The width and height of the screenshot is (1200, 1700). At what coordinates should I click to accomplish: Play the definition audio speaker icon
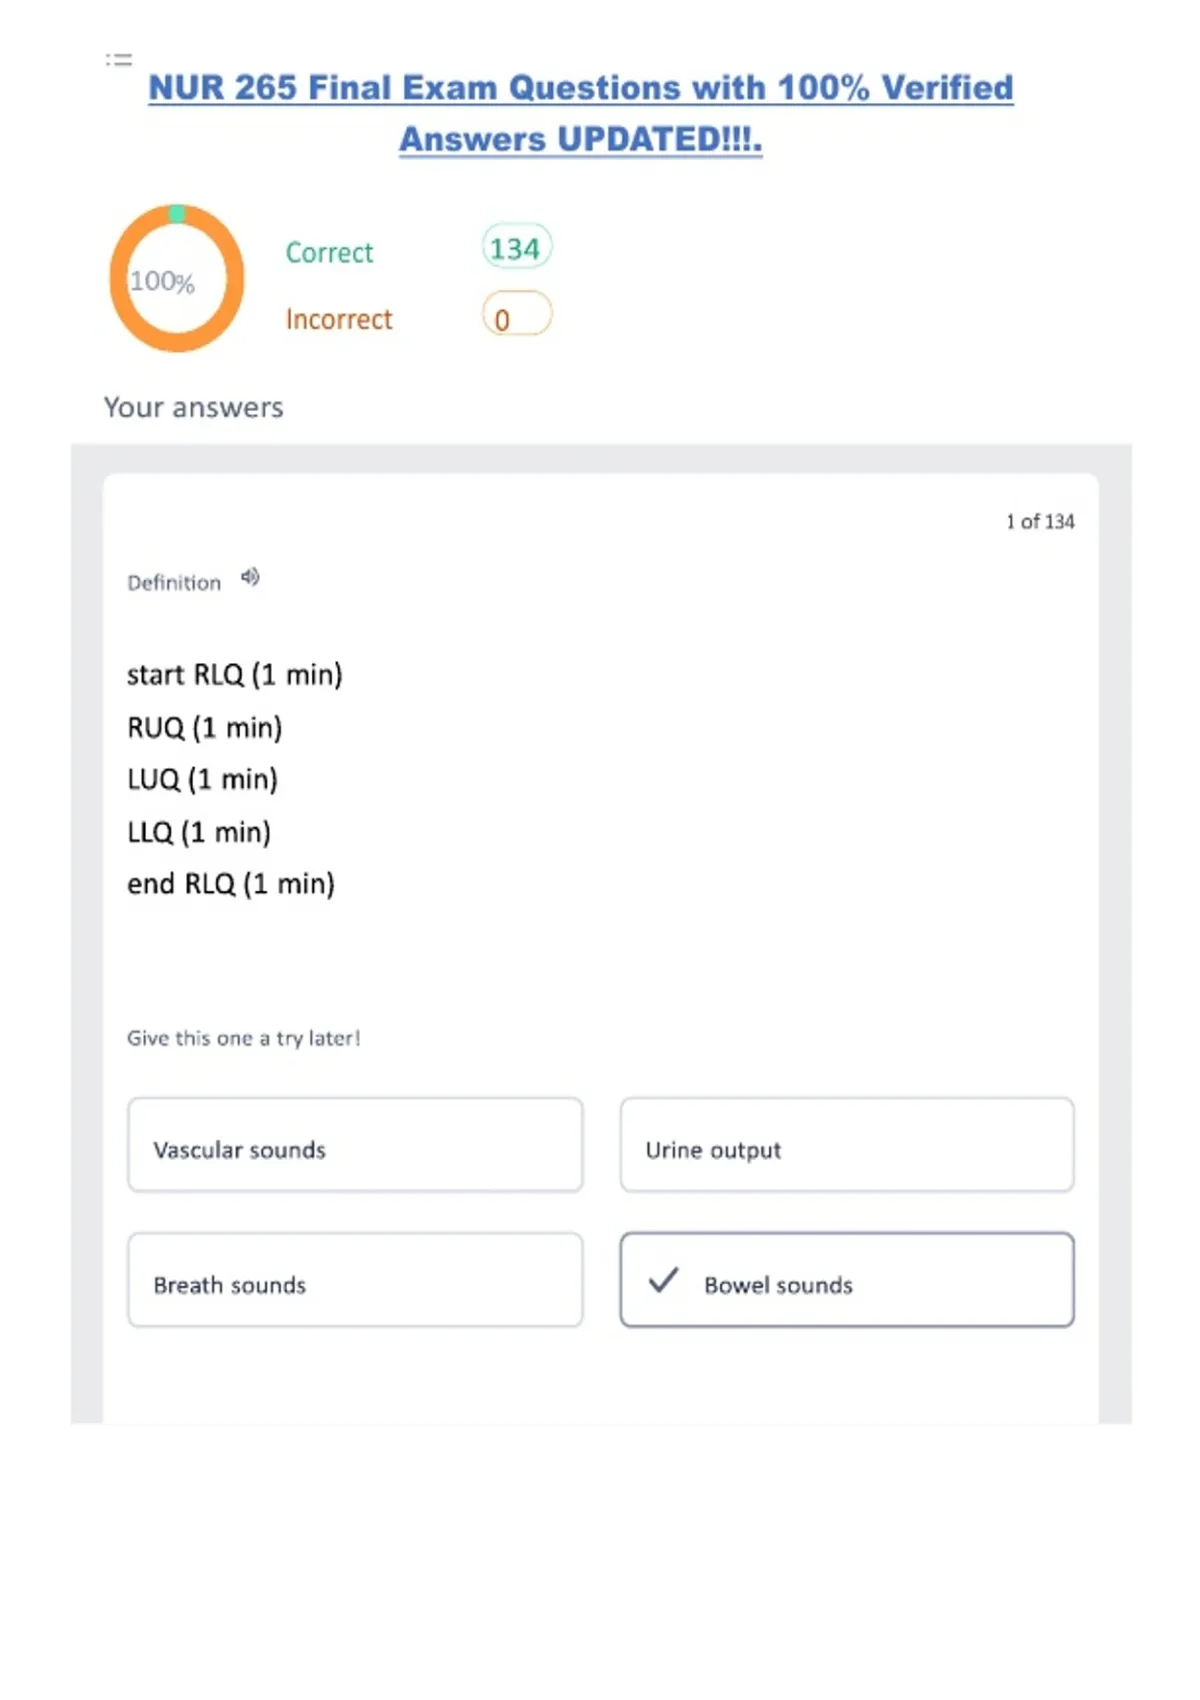point(250,577)
